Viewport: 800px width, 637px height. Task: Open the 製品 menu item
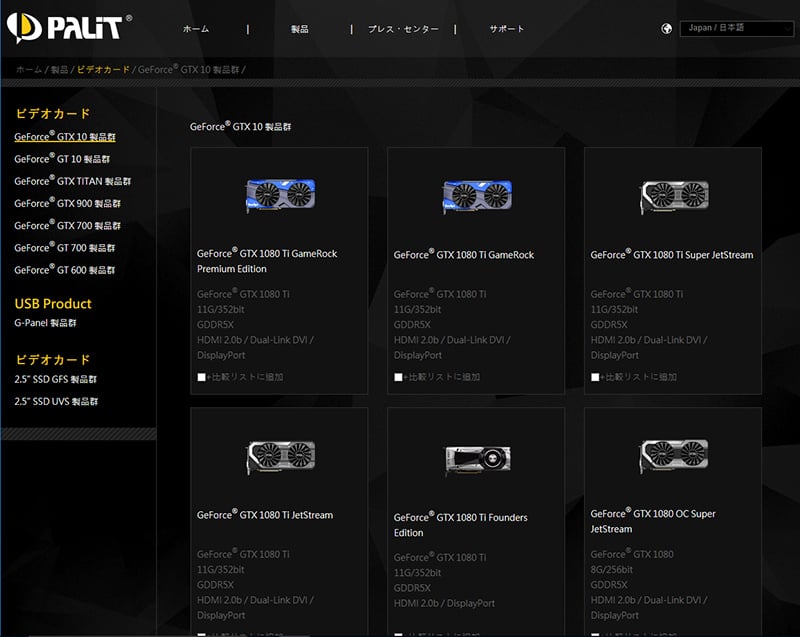299,29
